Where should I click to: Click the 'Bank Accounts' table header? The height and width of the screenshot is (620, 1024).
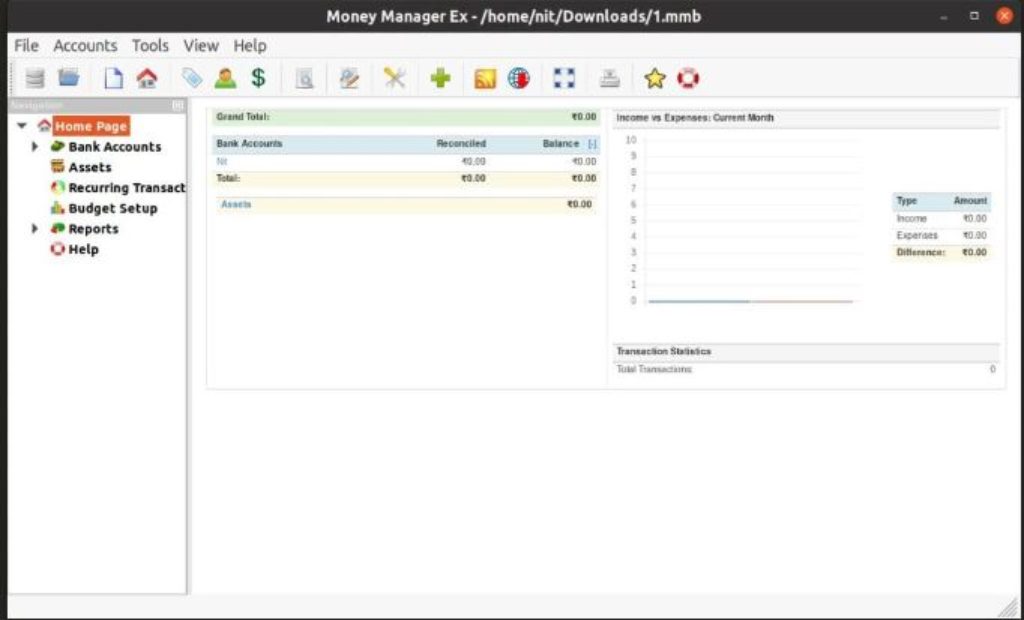[249, 144]
